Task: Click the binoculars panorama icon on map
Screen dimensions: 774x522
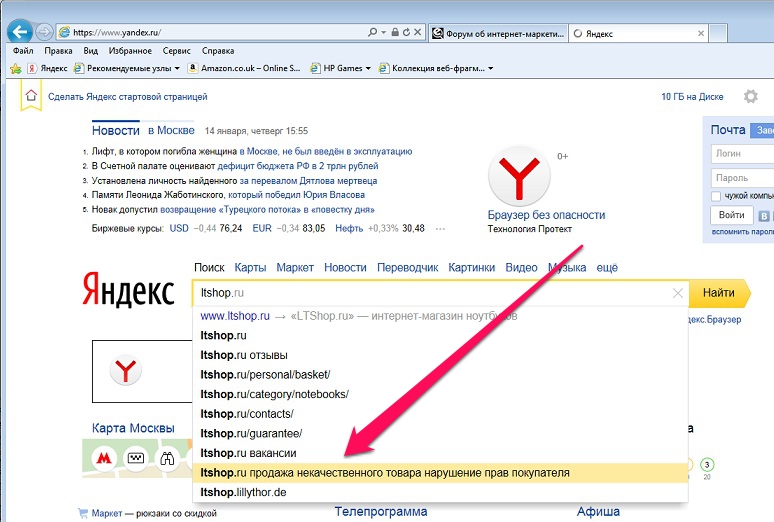Action: [x=167, y=459]
